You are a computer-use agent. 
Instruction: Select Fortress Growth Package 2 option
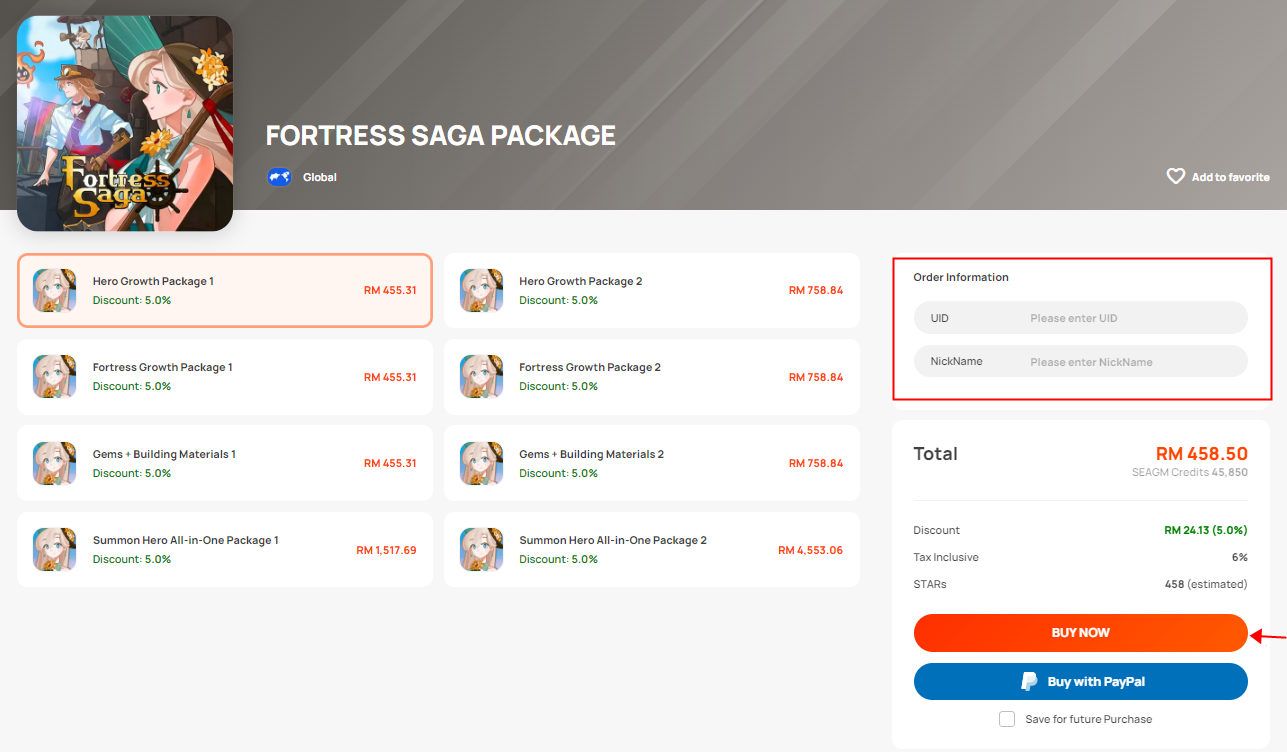tap(651, 376)
